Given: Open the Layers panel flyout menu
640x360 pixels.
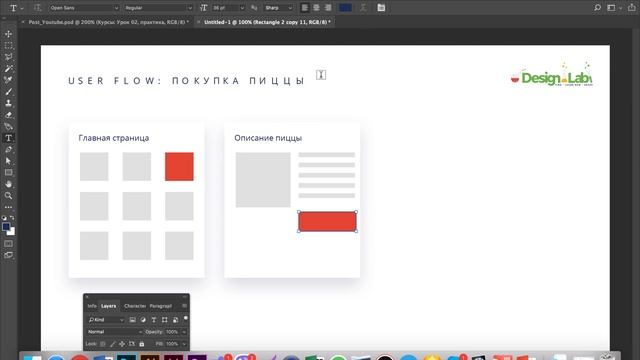Looking at the screenshot, I should click(184, 306).
